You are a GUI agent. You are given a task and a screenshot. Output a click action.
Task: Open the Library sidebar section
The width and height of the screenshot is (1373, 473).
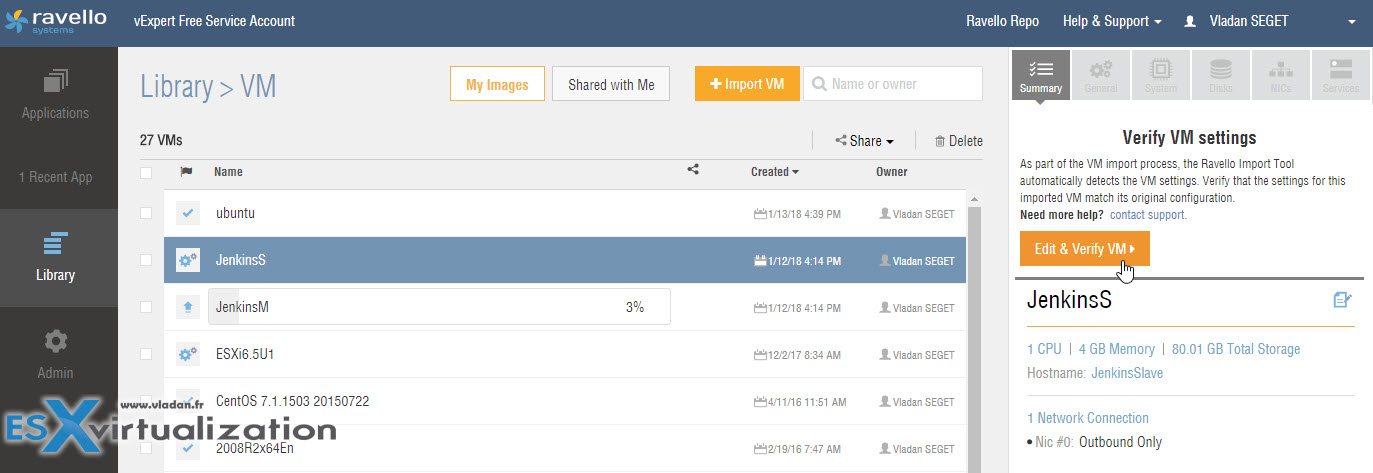coord(56,257)
